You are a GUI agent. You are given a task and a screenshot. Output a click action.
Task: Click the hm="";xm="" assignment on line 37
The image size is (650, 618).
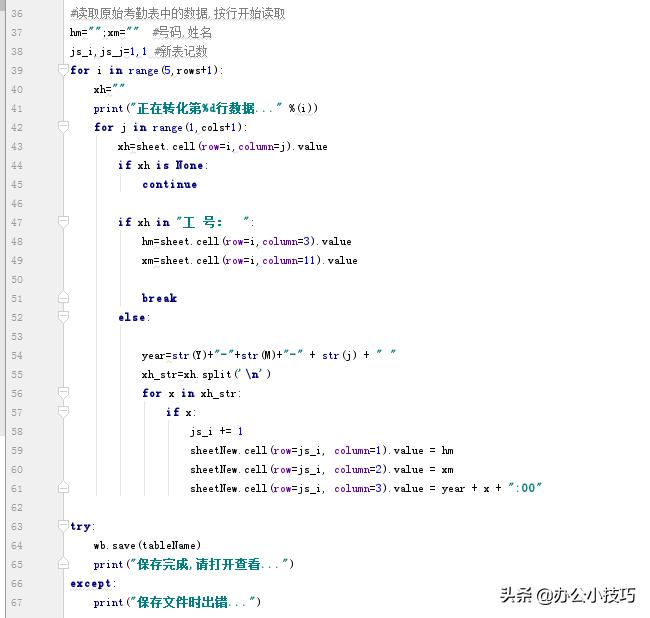(104, 32)
